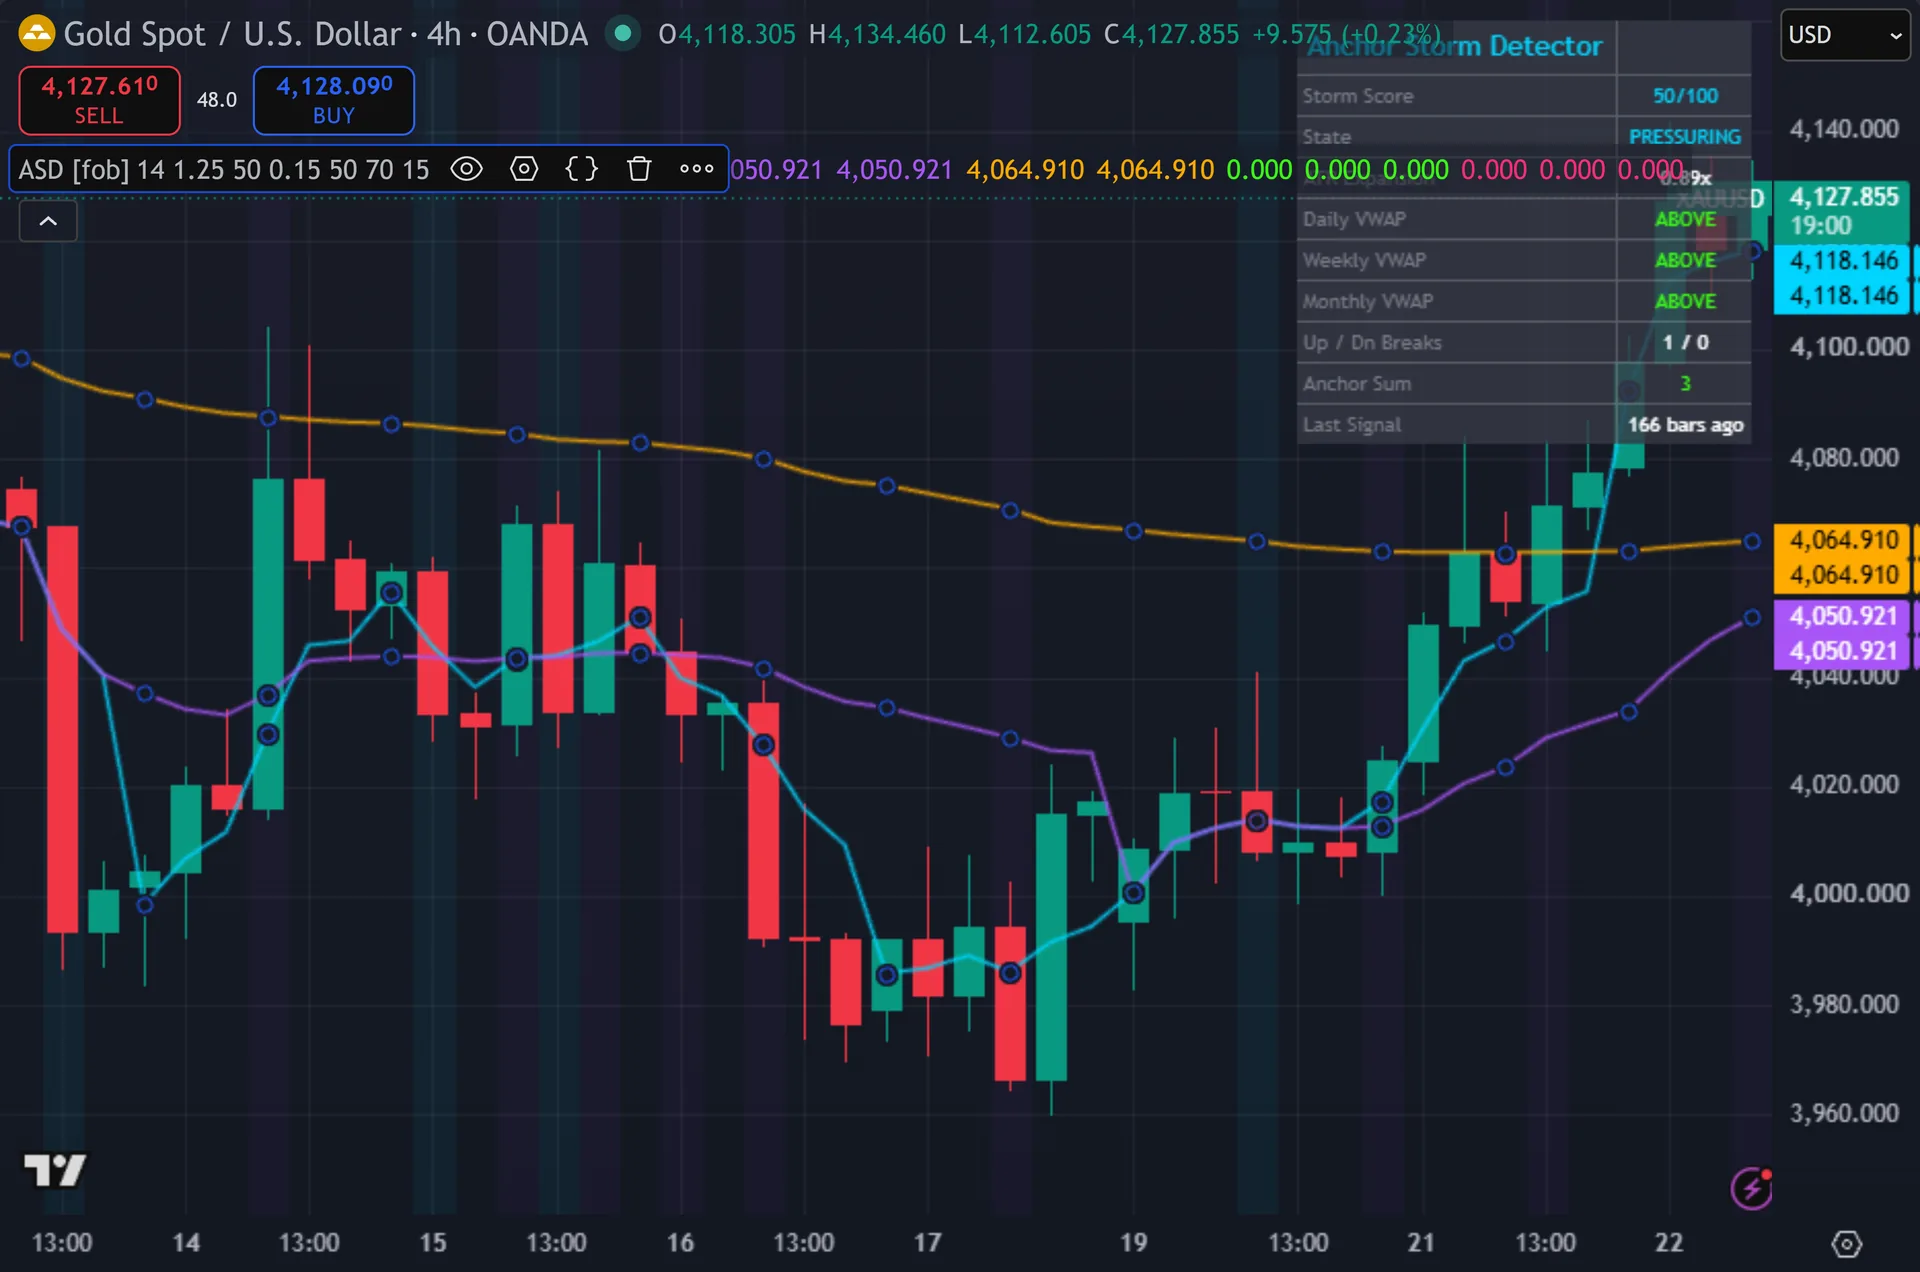Click the green market status dot

623,33
